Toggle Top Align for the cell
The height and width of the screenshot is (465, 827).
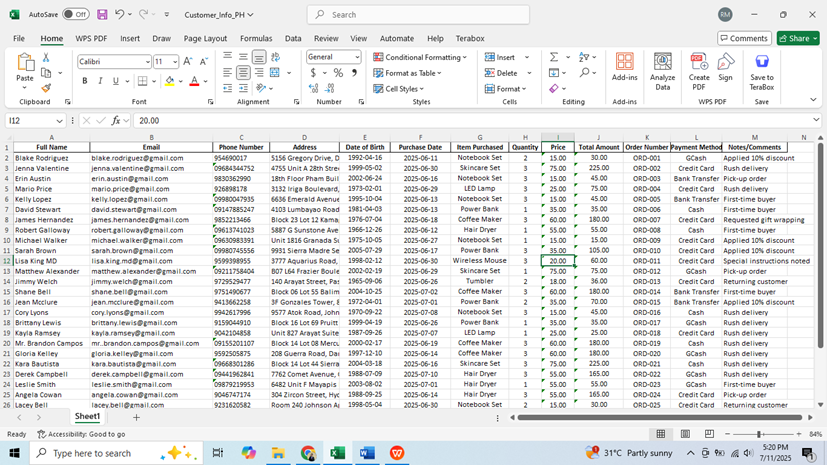(227, 56)
